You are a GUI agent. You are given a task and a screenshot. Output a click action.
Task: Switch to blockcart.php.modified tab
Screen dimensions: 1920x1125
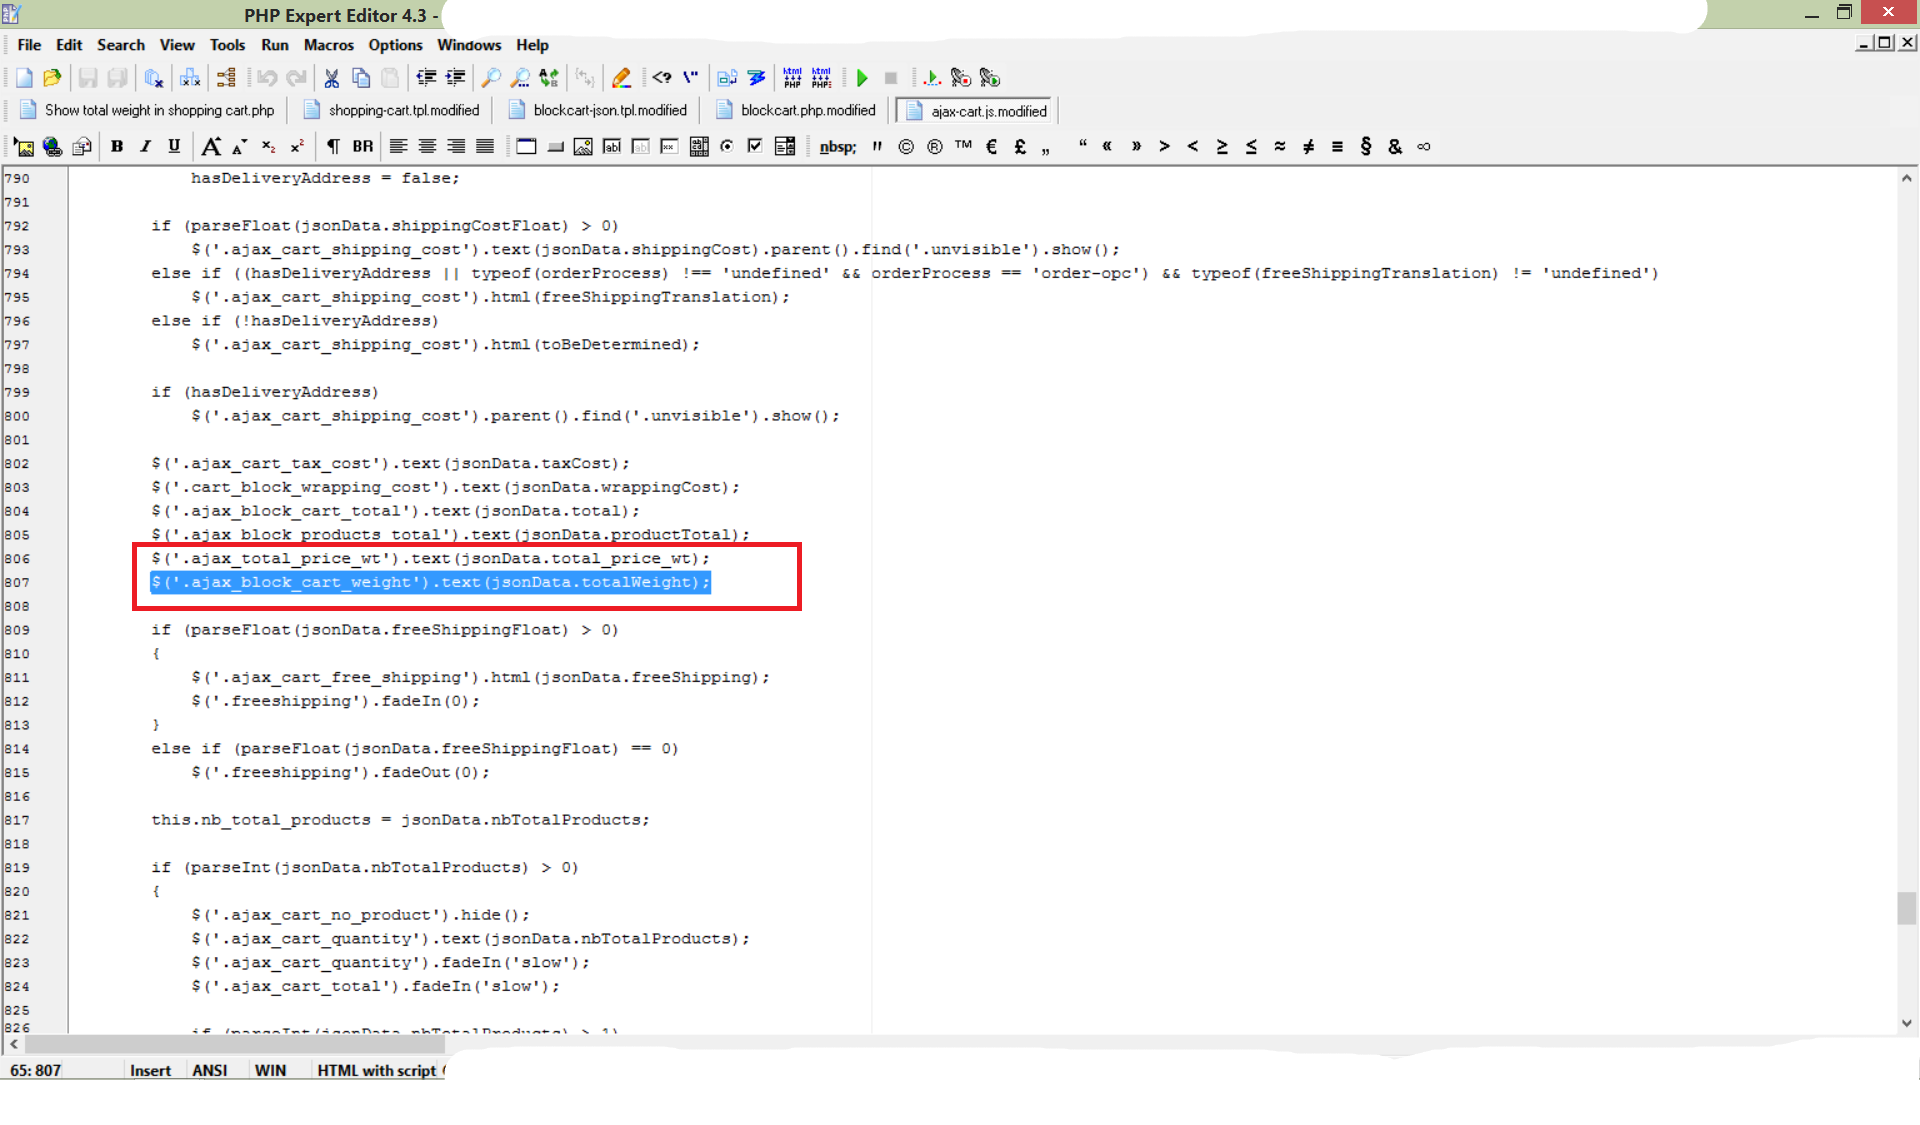point(807,111)
